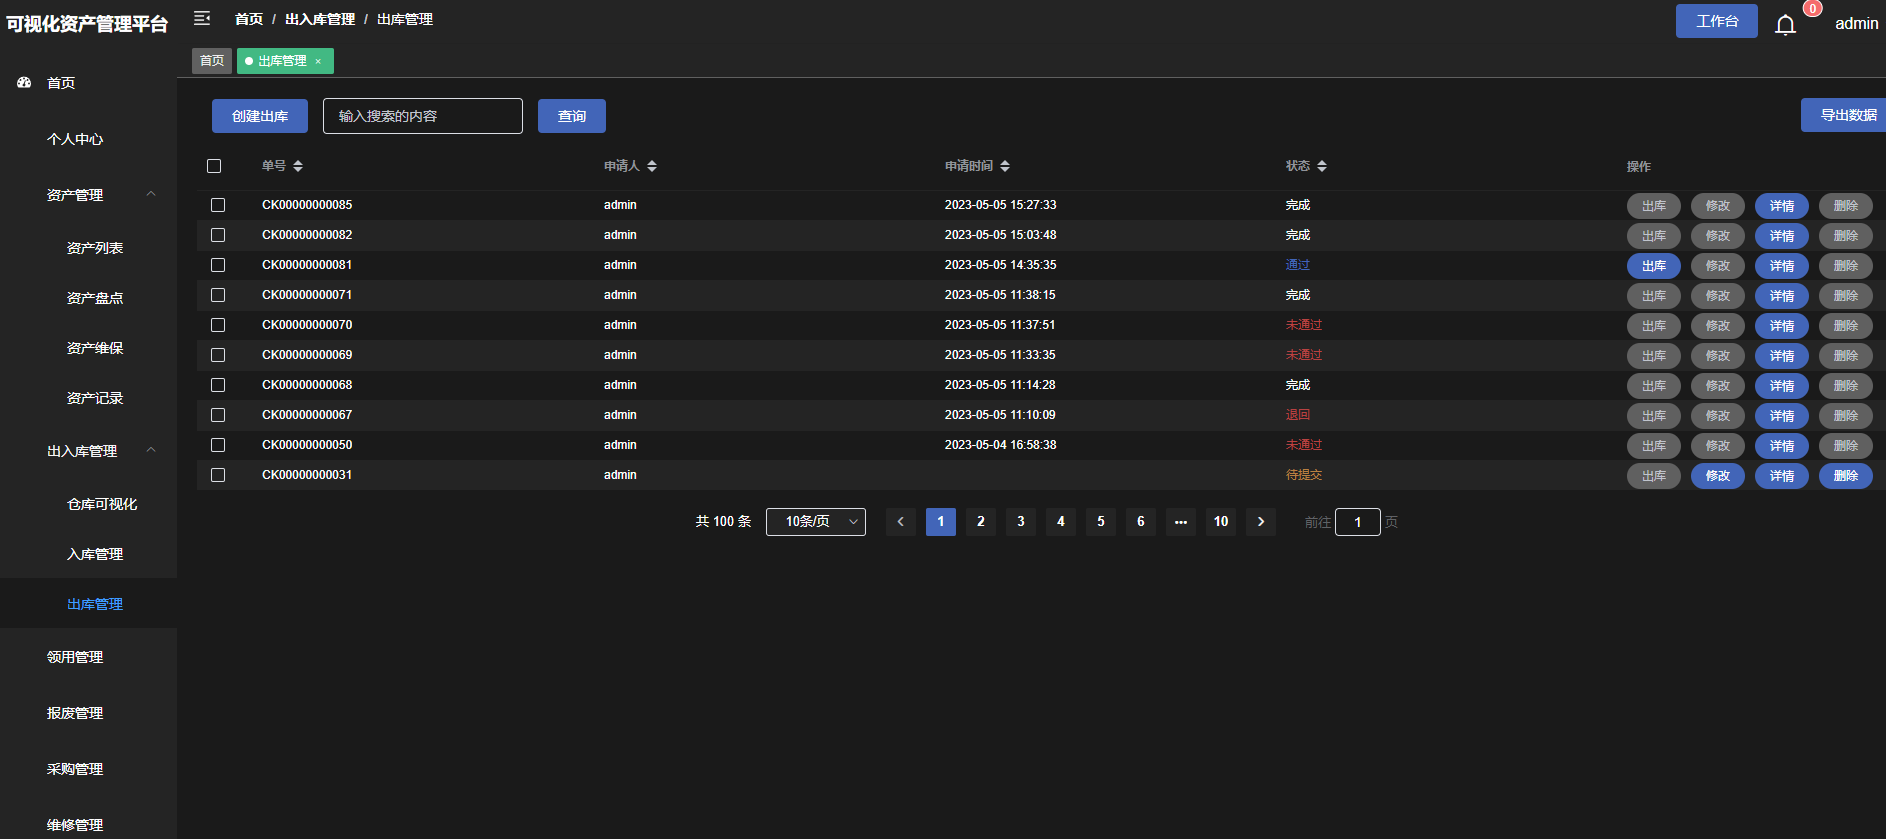Check the row CK00000000031
Image resolution: width=1886 pixels, height=839 pixels.
click(x=218, y=475)
